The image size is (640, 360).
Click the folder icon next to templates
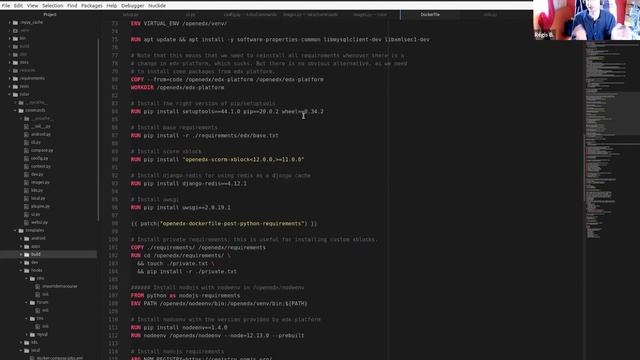pyautogui.click(x=21, y=230)
